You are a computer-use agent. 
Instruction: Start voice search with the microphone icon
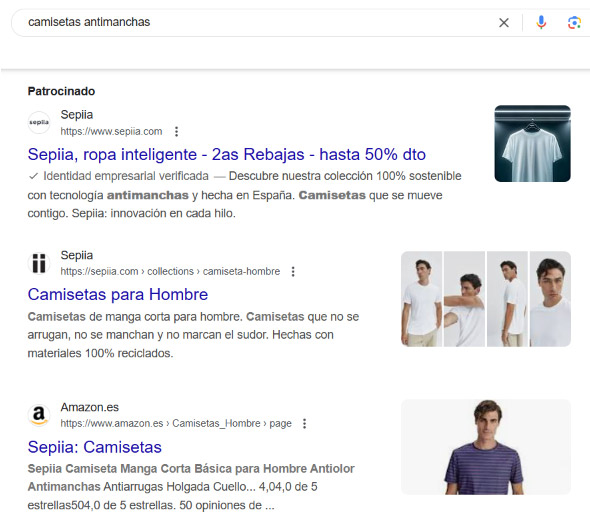tap(541, 23)
